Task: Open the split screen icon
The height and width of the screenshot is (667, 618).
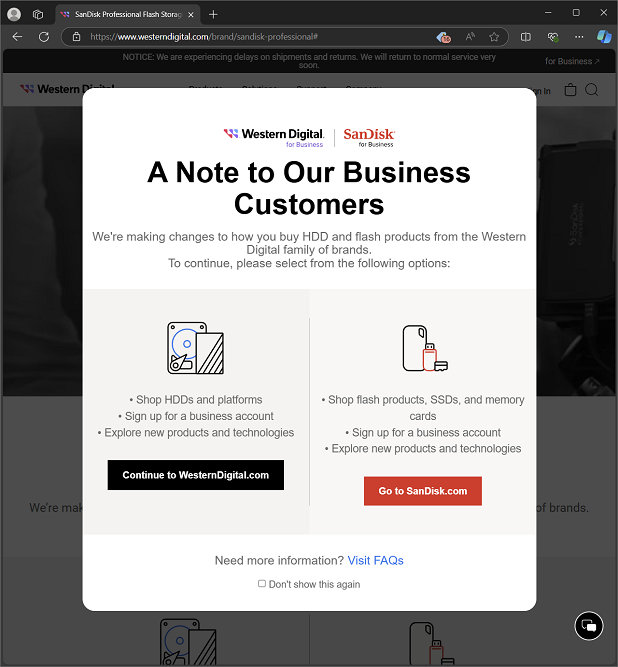Action: coord(526,37)
